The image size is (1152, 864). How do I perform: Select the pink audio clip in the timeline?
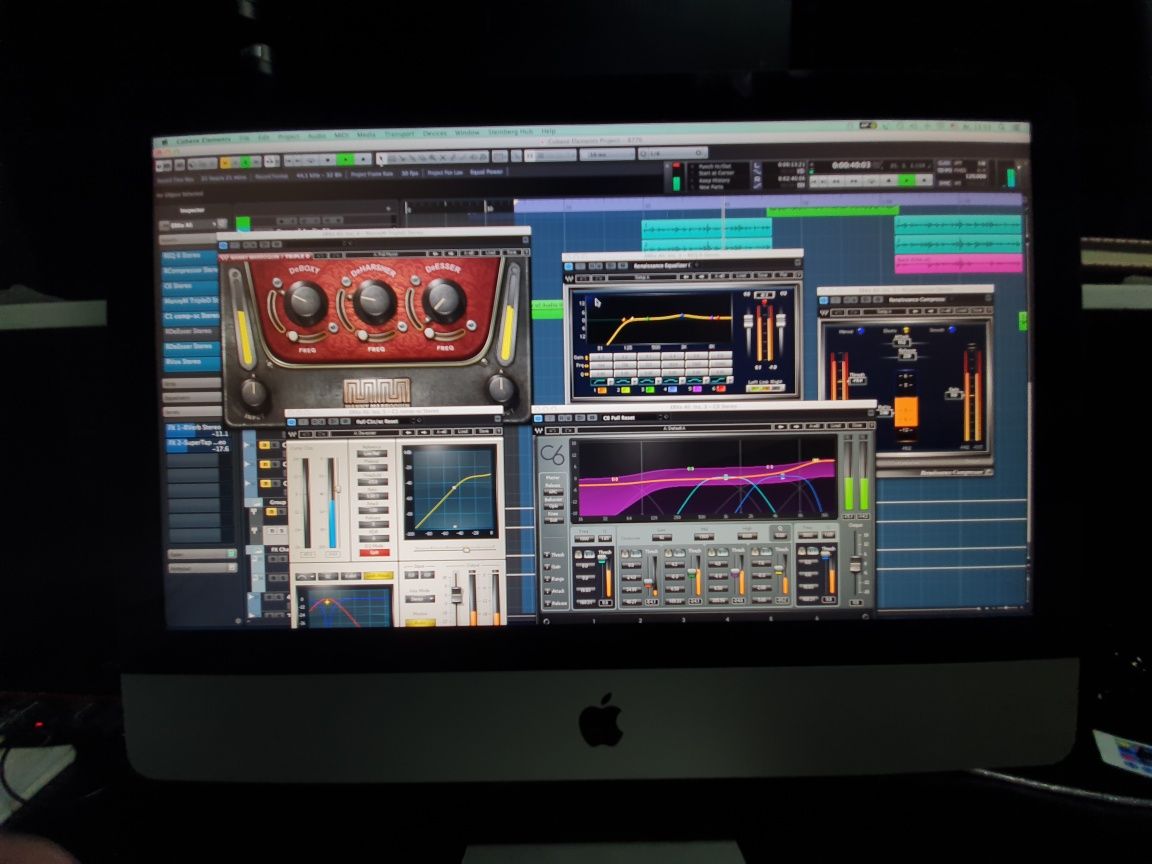click(x=957, y=263)
